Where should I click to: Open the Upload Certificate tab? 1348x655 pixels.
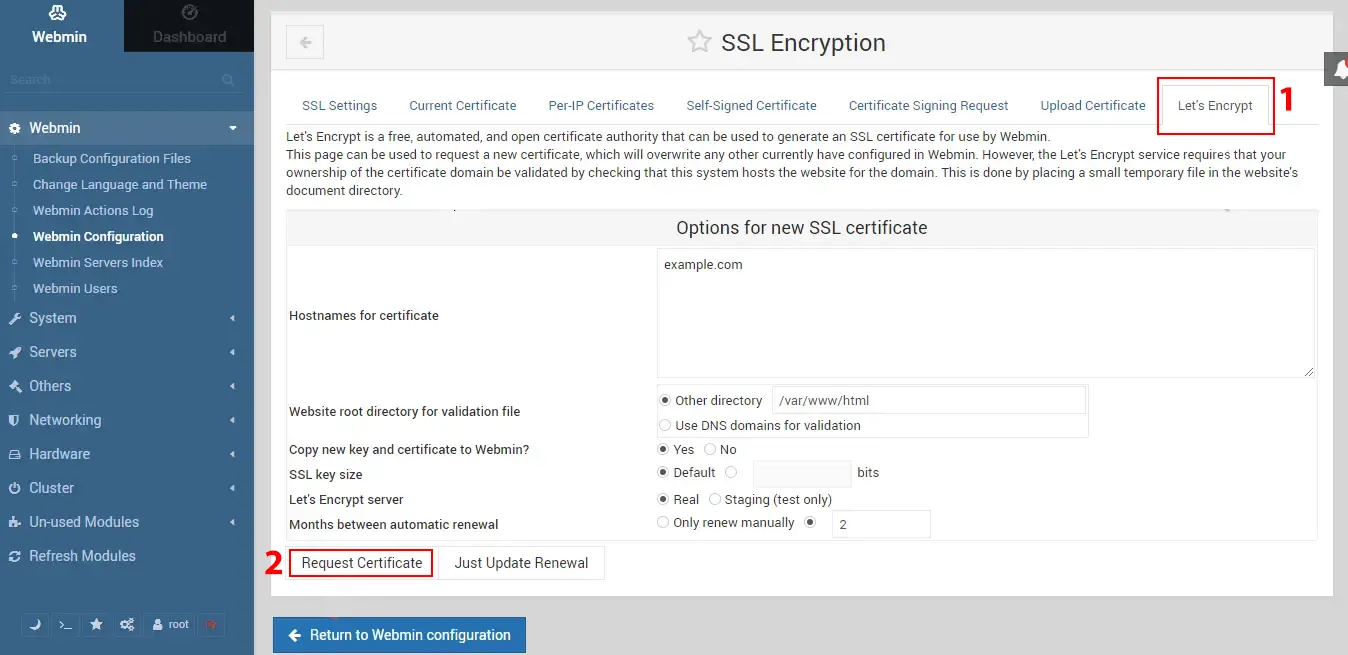tap(1093, 105)
